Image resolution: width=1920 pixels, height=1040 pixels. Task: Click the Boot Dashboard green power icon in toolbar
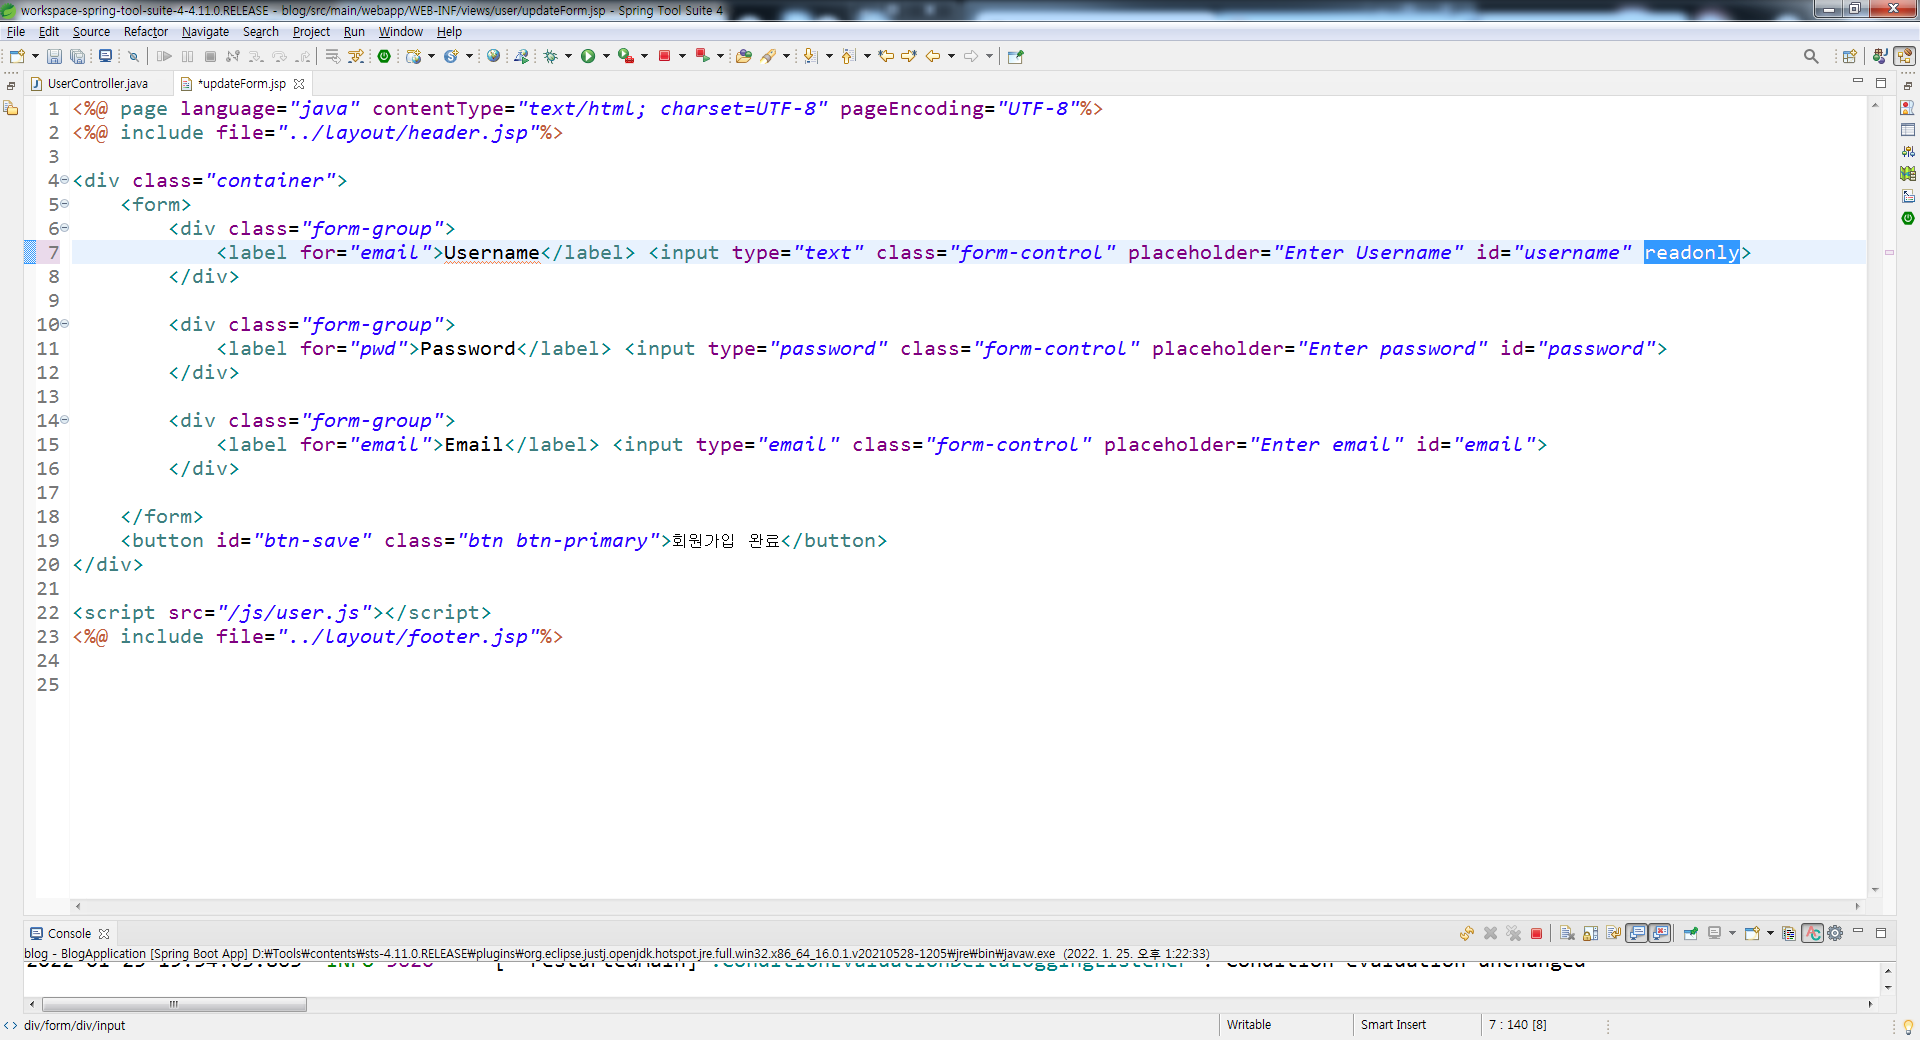coord(384,56)
